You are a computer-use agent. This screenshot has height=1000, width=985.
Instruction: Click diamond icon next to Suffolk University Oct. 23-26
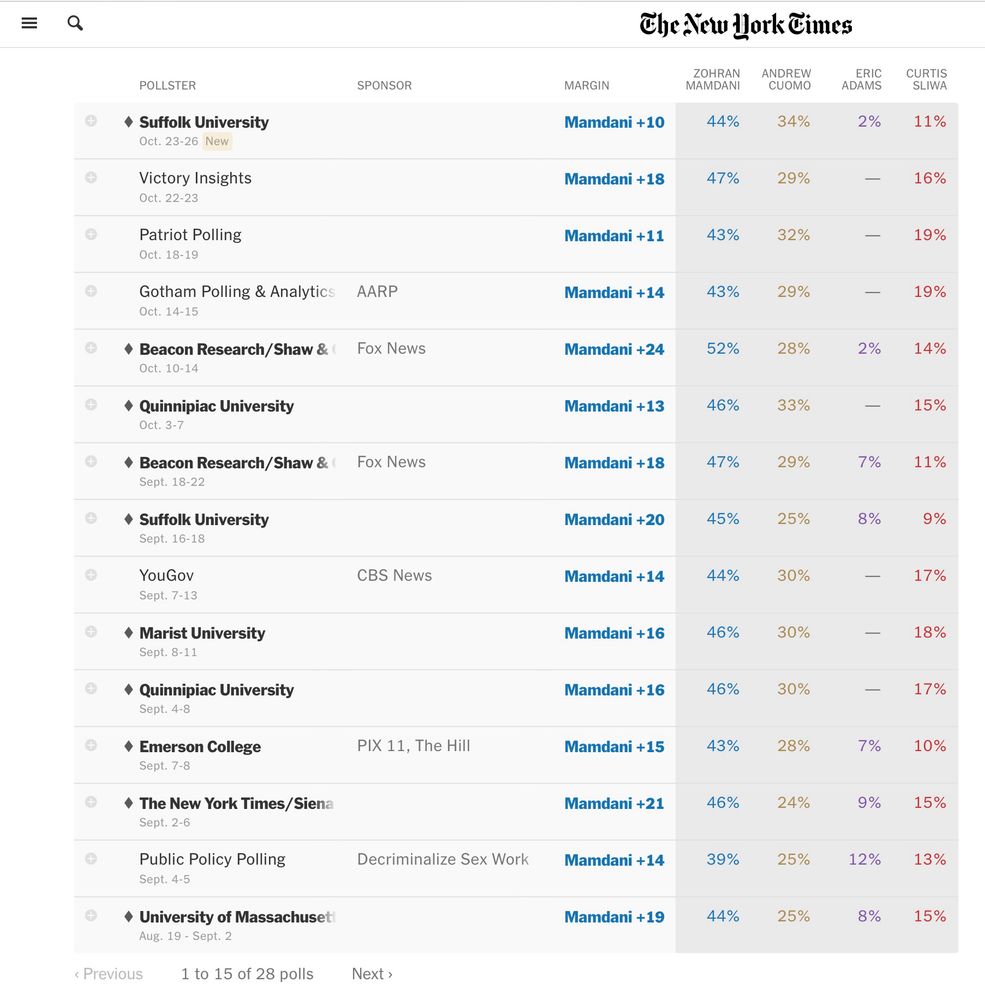click(x=128, y=122)
